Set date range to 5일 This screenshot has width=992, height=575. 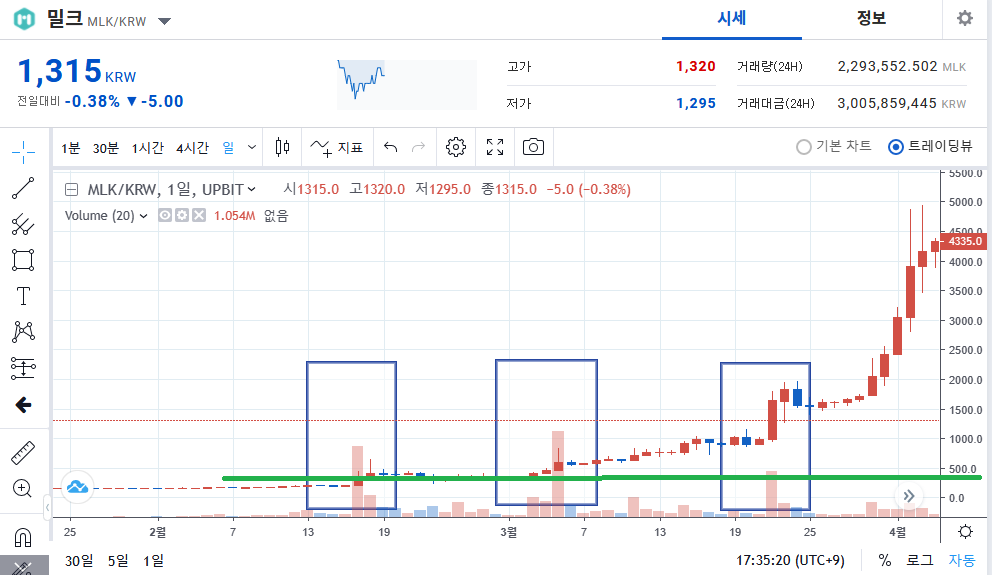tap(118, 560)
